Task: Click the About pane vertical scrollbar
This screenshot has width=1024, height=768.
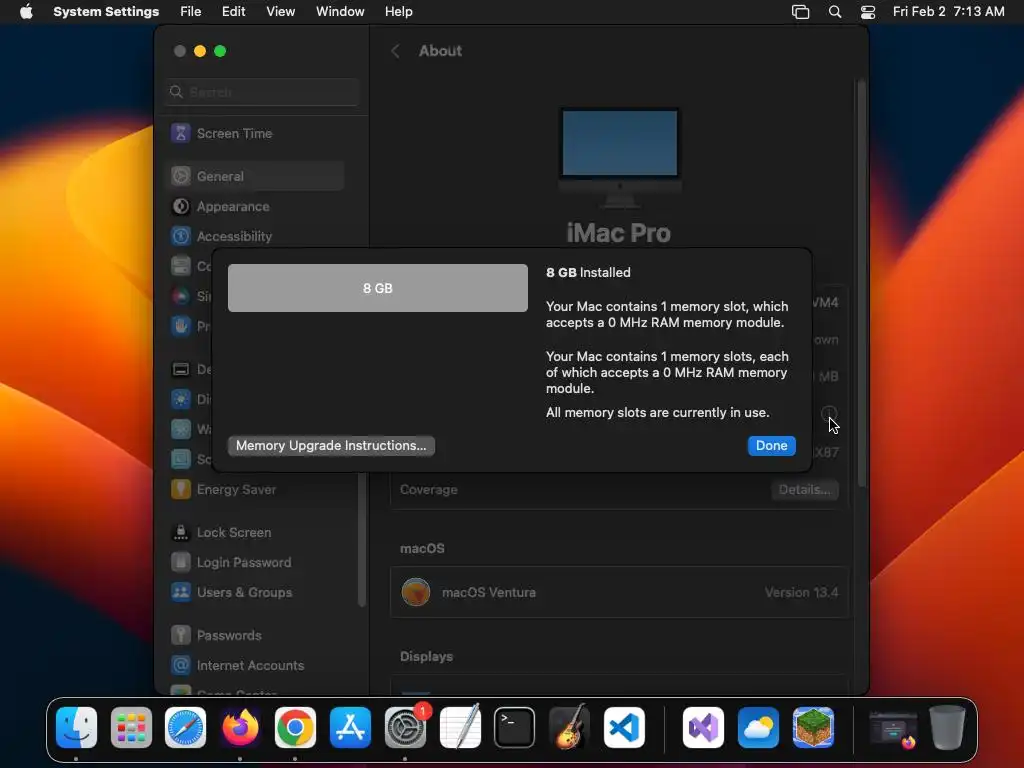Action: point(861,283)
